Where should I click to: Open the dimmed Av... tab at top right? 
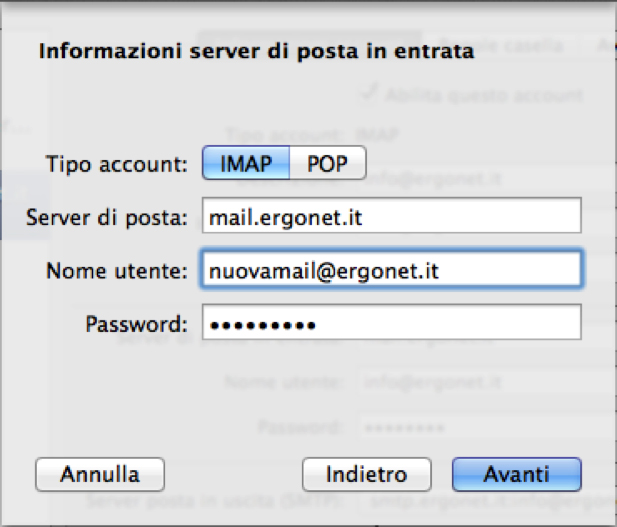(604, 46)
